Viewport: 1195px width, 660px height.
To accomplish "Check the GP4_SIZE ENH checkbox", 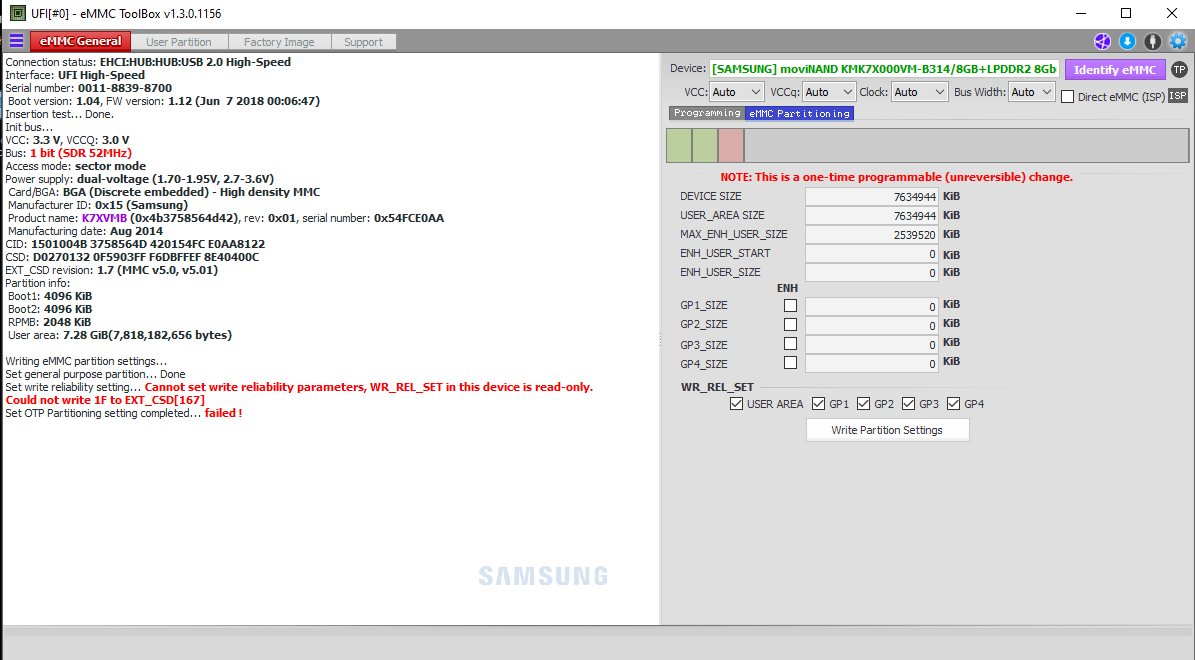I will (790, 363).
